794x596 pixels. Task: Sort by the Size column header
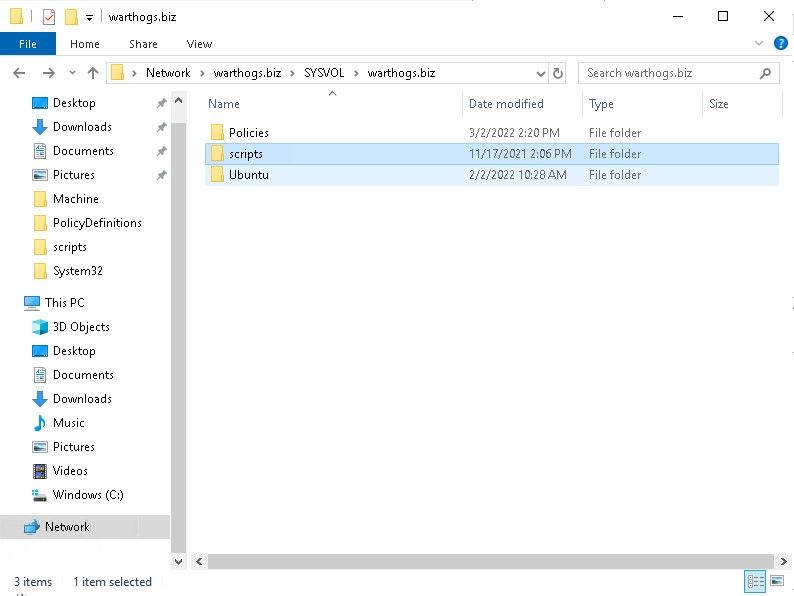point(719,104)
